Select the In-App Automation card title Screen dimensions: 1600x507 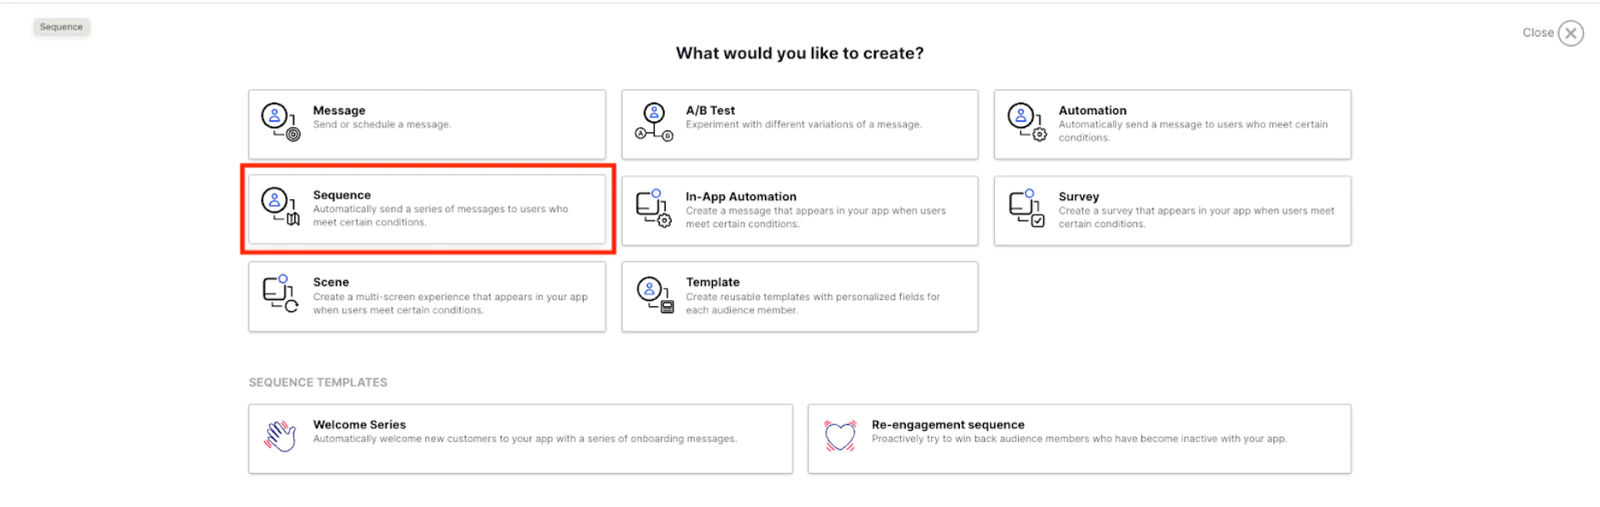coord(741,197)
